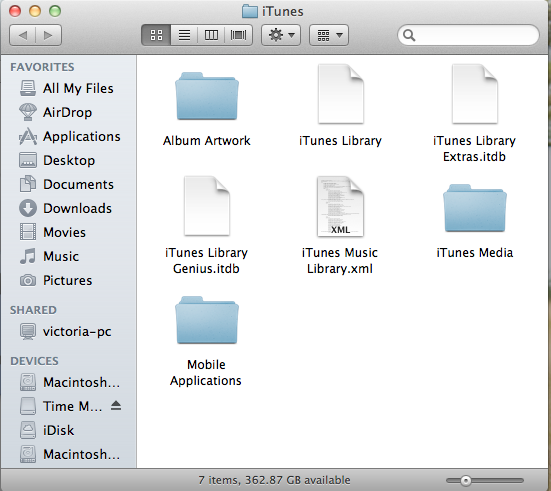Click the magnifying glass search icon
The height and width of the screenshot is (491, 551).
pos(409,35)
